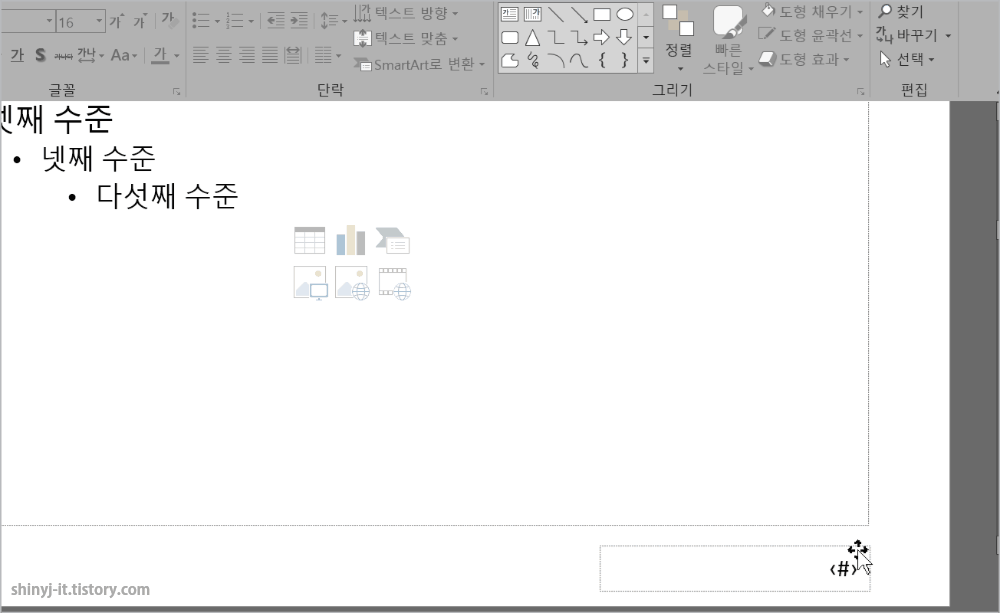Increase list indent level

click(x=299, y=21)
